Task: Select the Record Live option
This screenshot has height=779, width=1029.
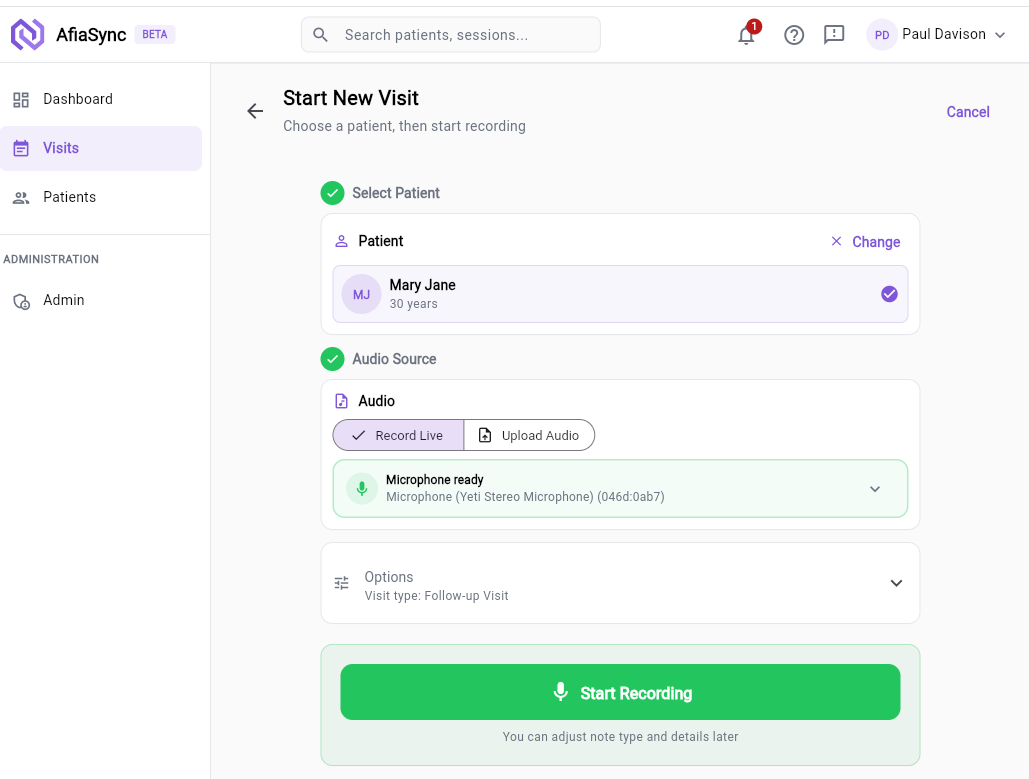Action: (398, 434)
